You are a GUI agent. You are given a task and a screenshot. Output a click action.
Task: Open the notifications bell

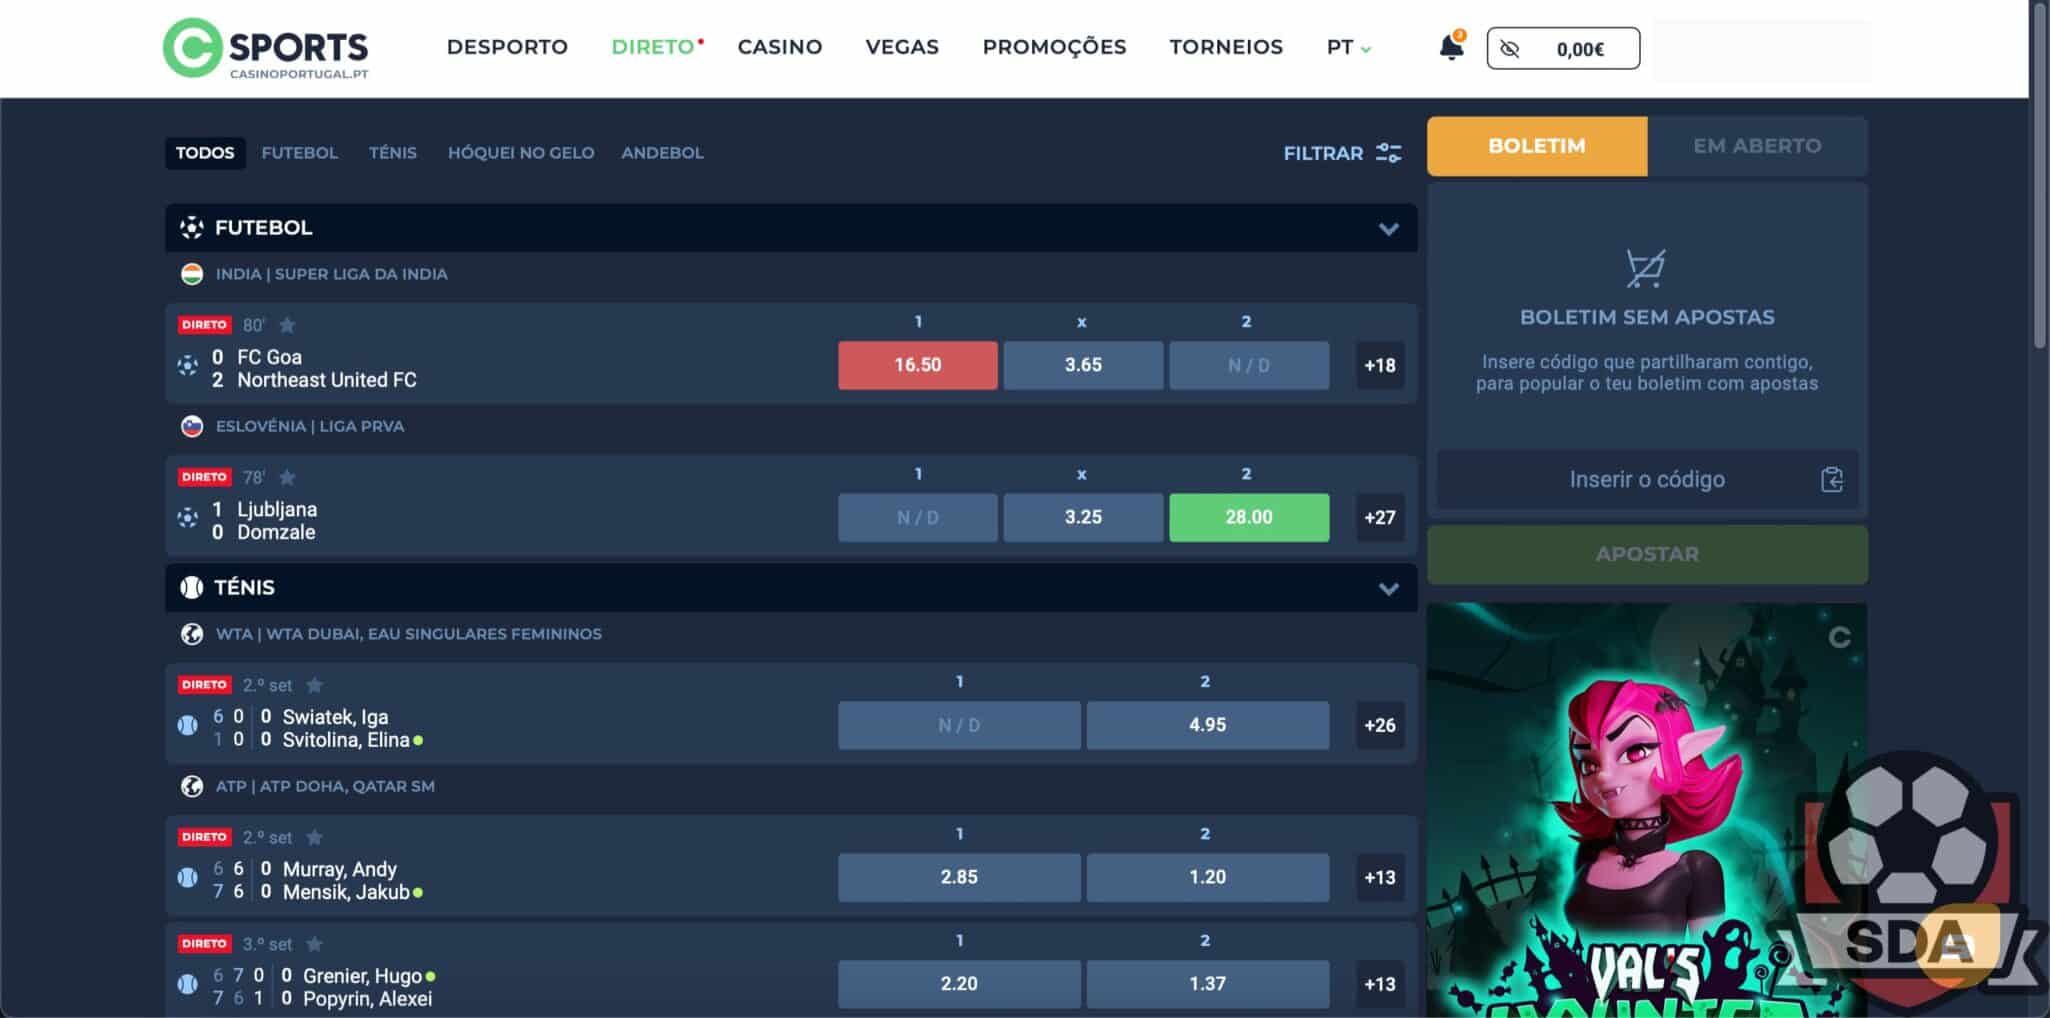coord(1450,47)
